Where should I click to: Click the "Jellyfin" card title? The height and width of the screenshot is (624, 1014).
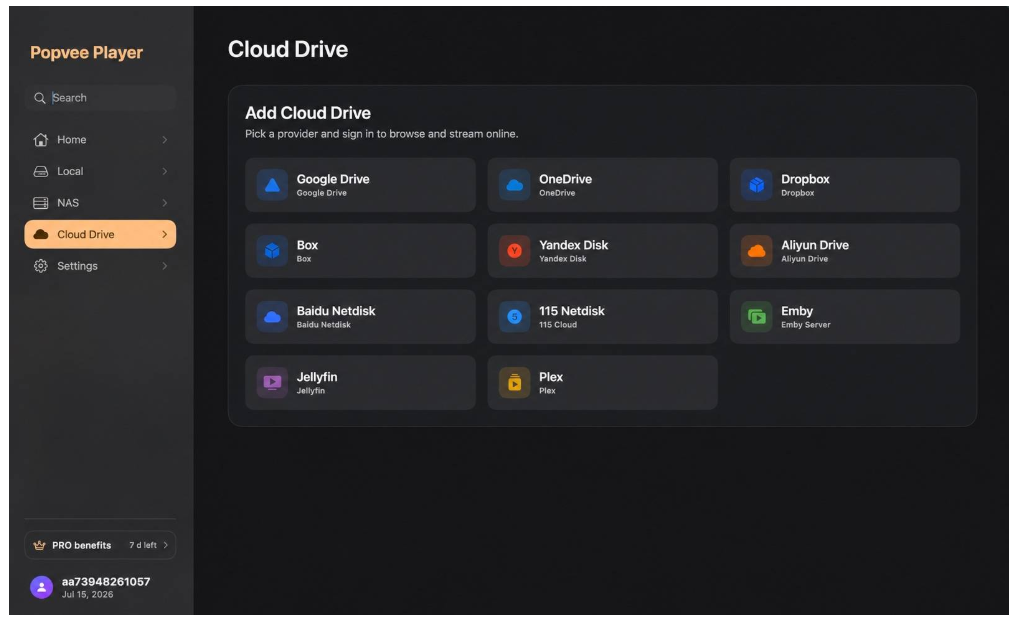pos(317,377)
